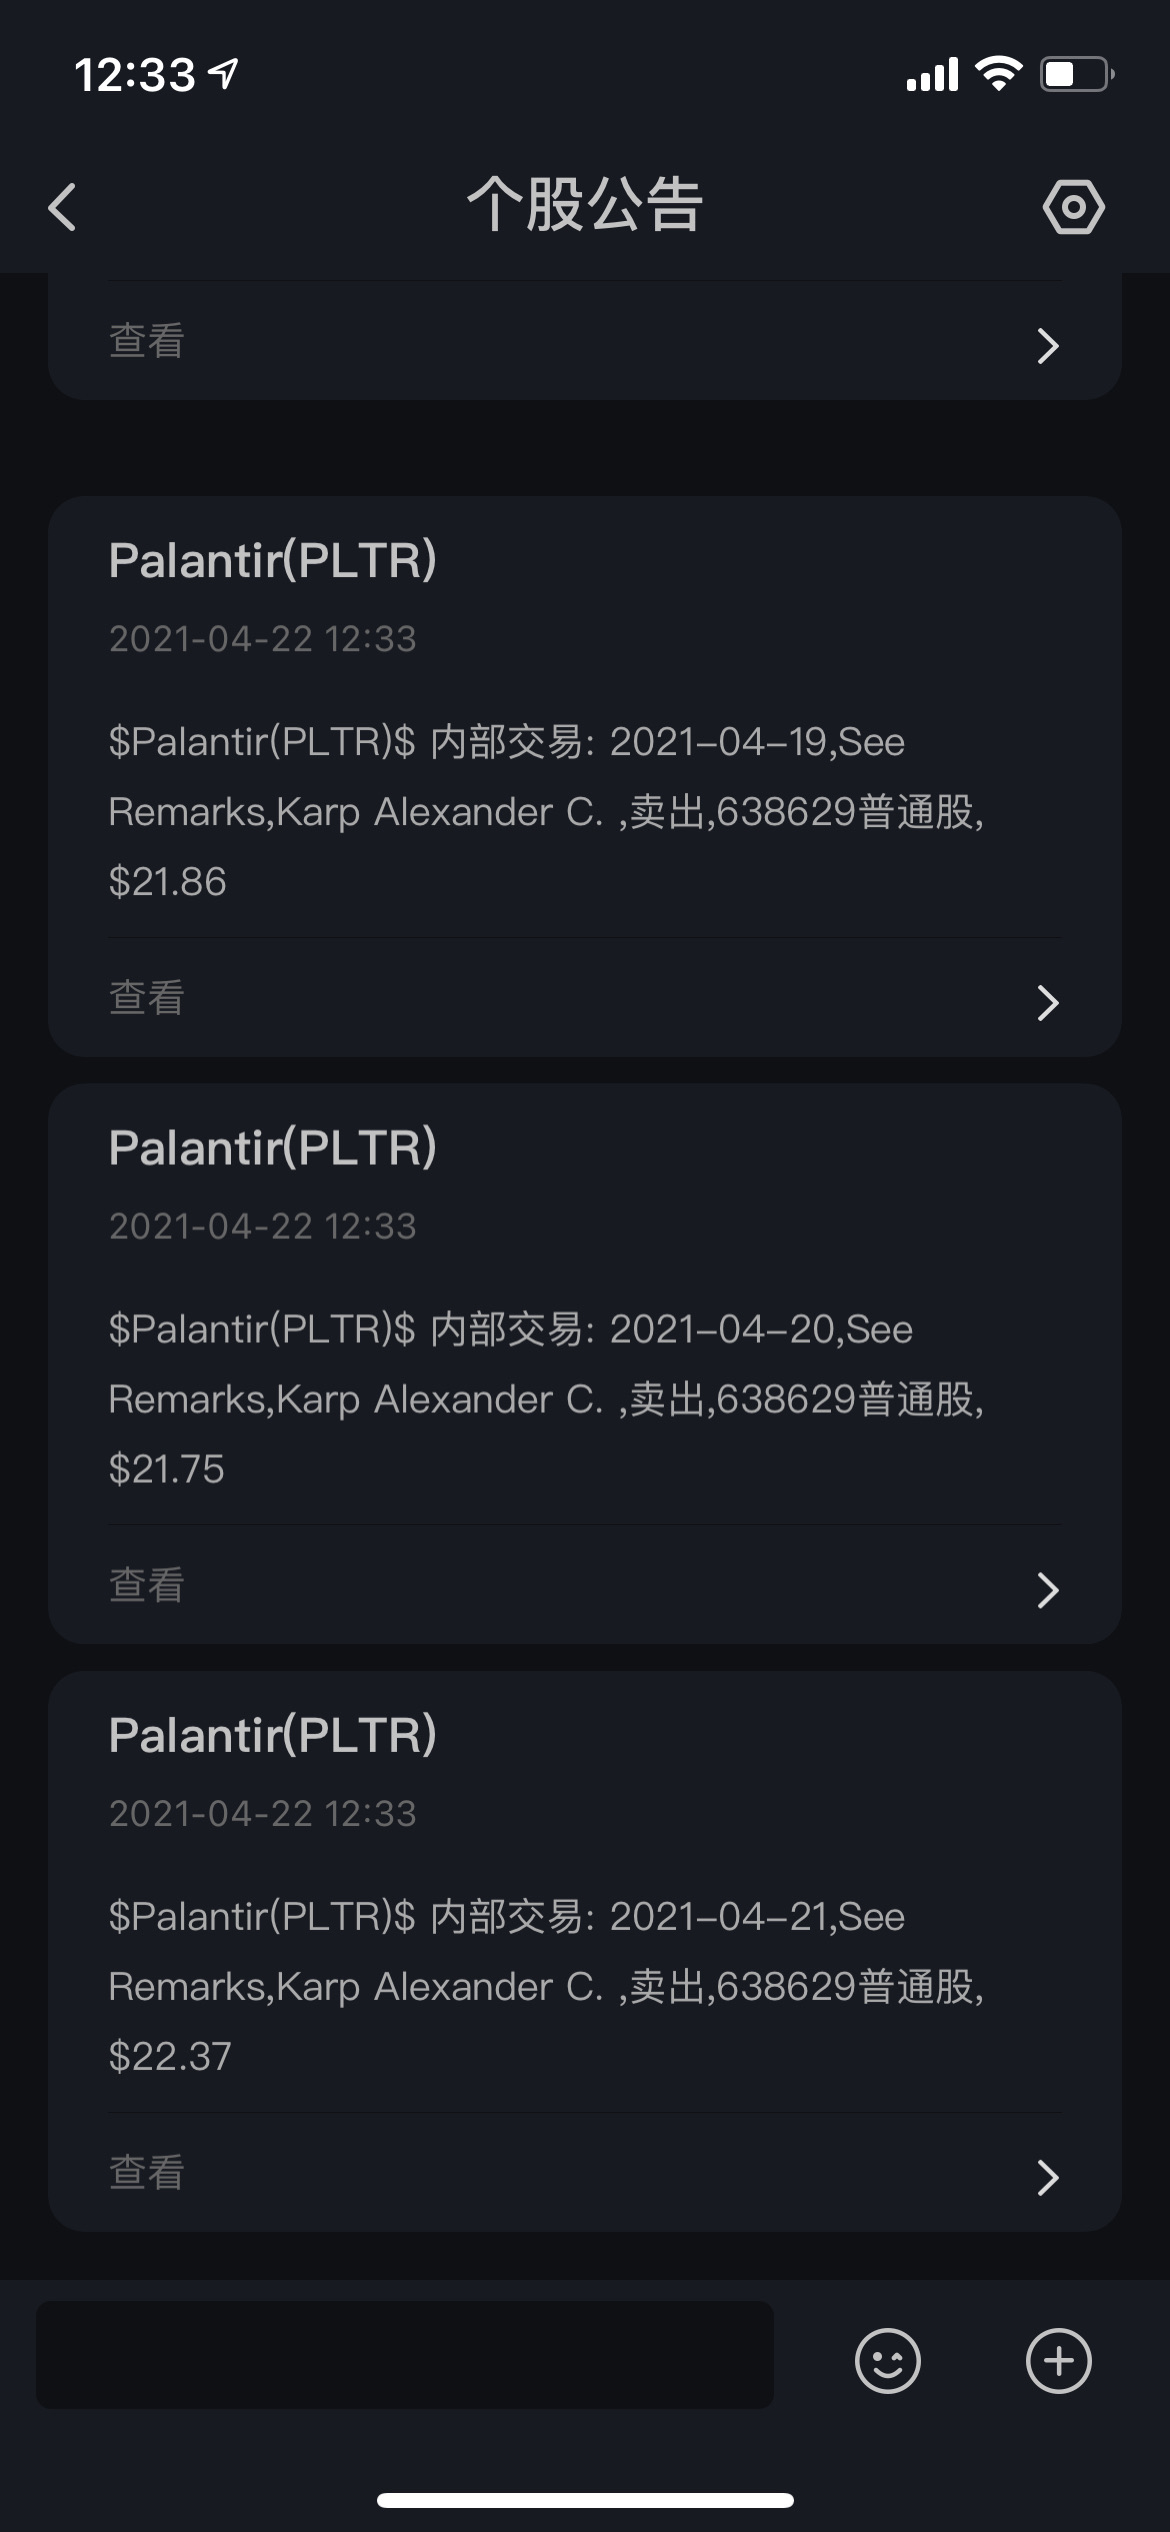Tap the battery indicator icon
This screenshot has height=2532, width=1170.
pos(1077,74)
